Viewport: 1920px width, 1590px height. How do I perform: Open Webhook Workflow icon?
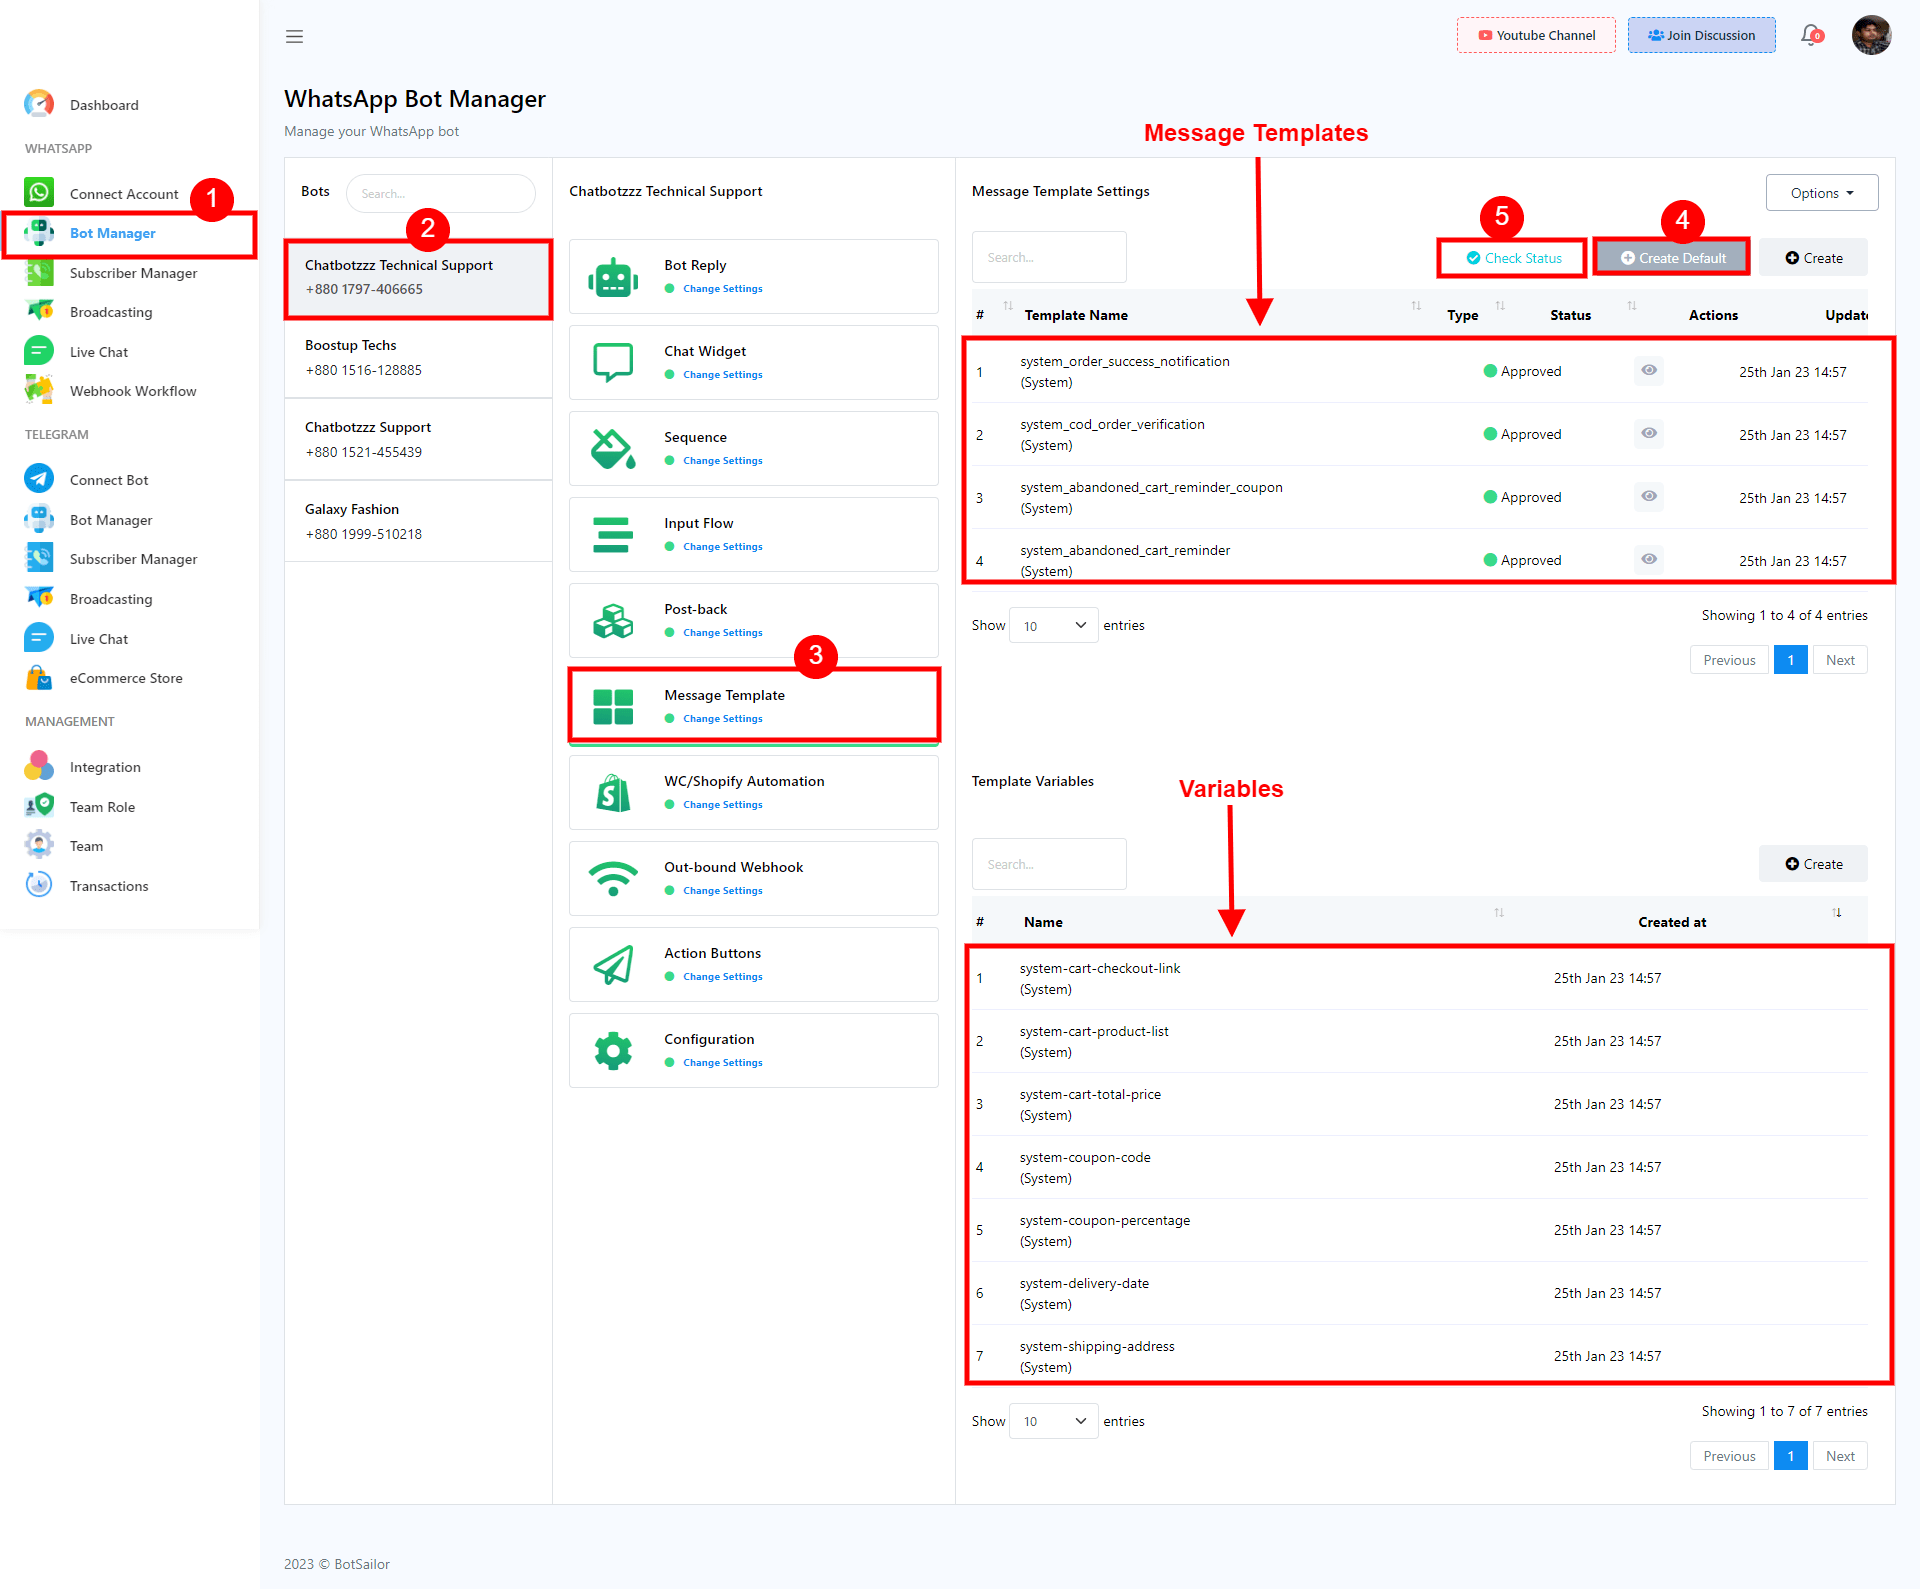tap(39, 390)
